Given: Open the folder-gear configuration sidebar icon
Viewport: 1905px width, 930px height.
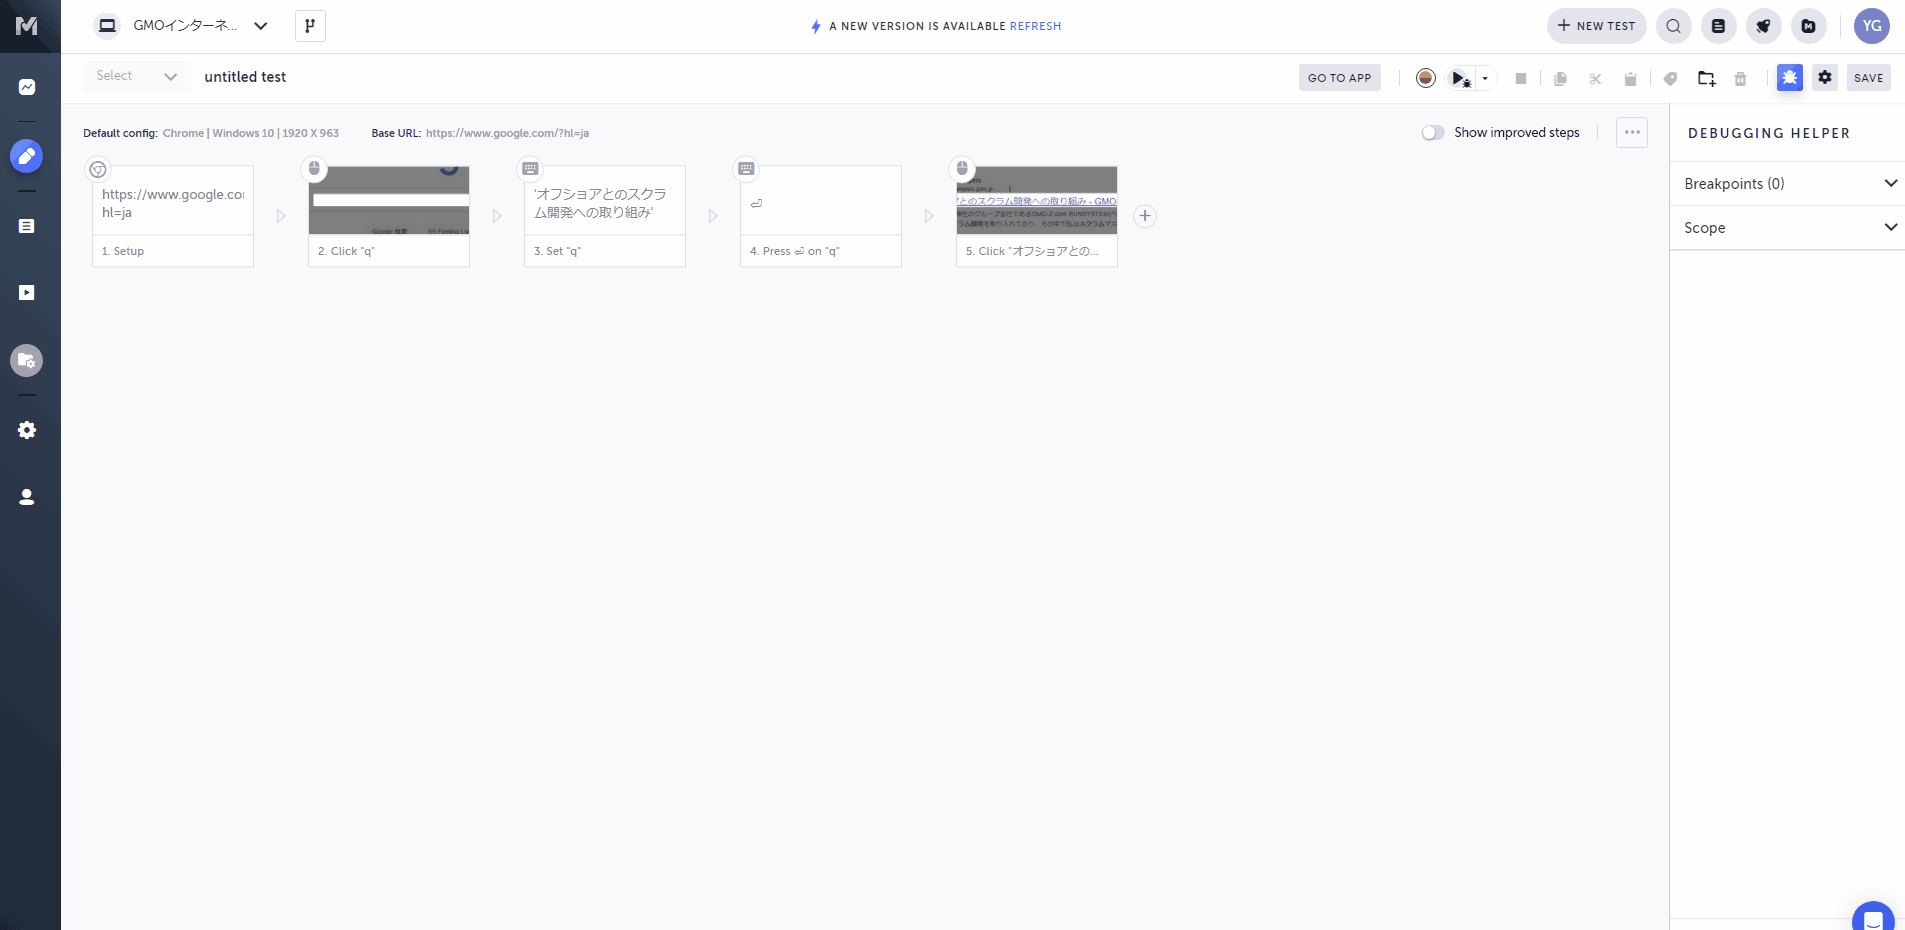Looking at the screenshot, I should [27, 360].
